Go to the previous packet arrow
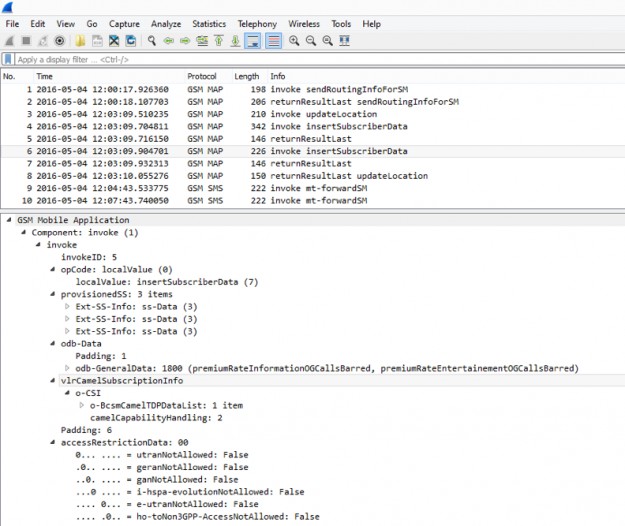 (x=168, y=41)
